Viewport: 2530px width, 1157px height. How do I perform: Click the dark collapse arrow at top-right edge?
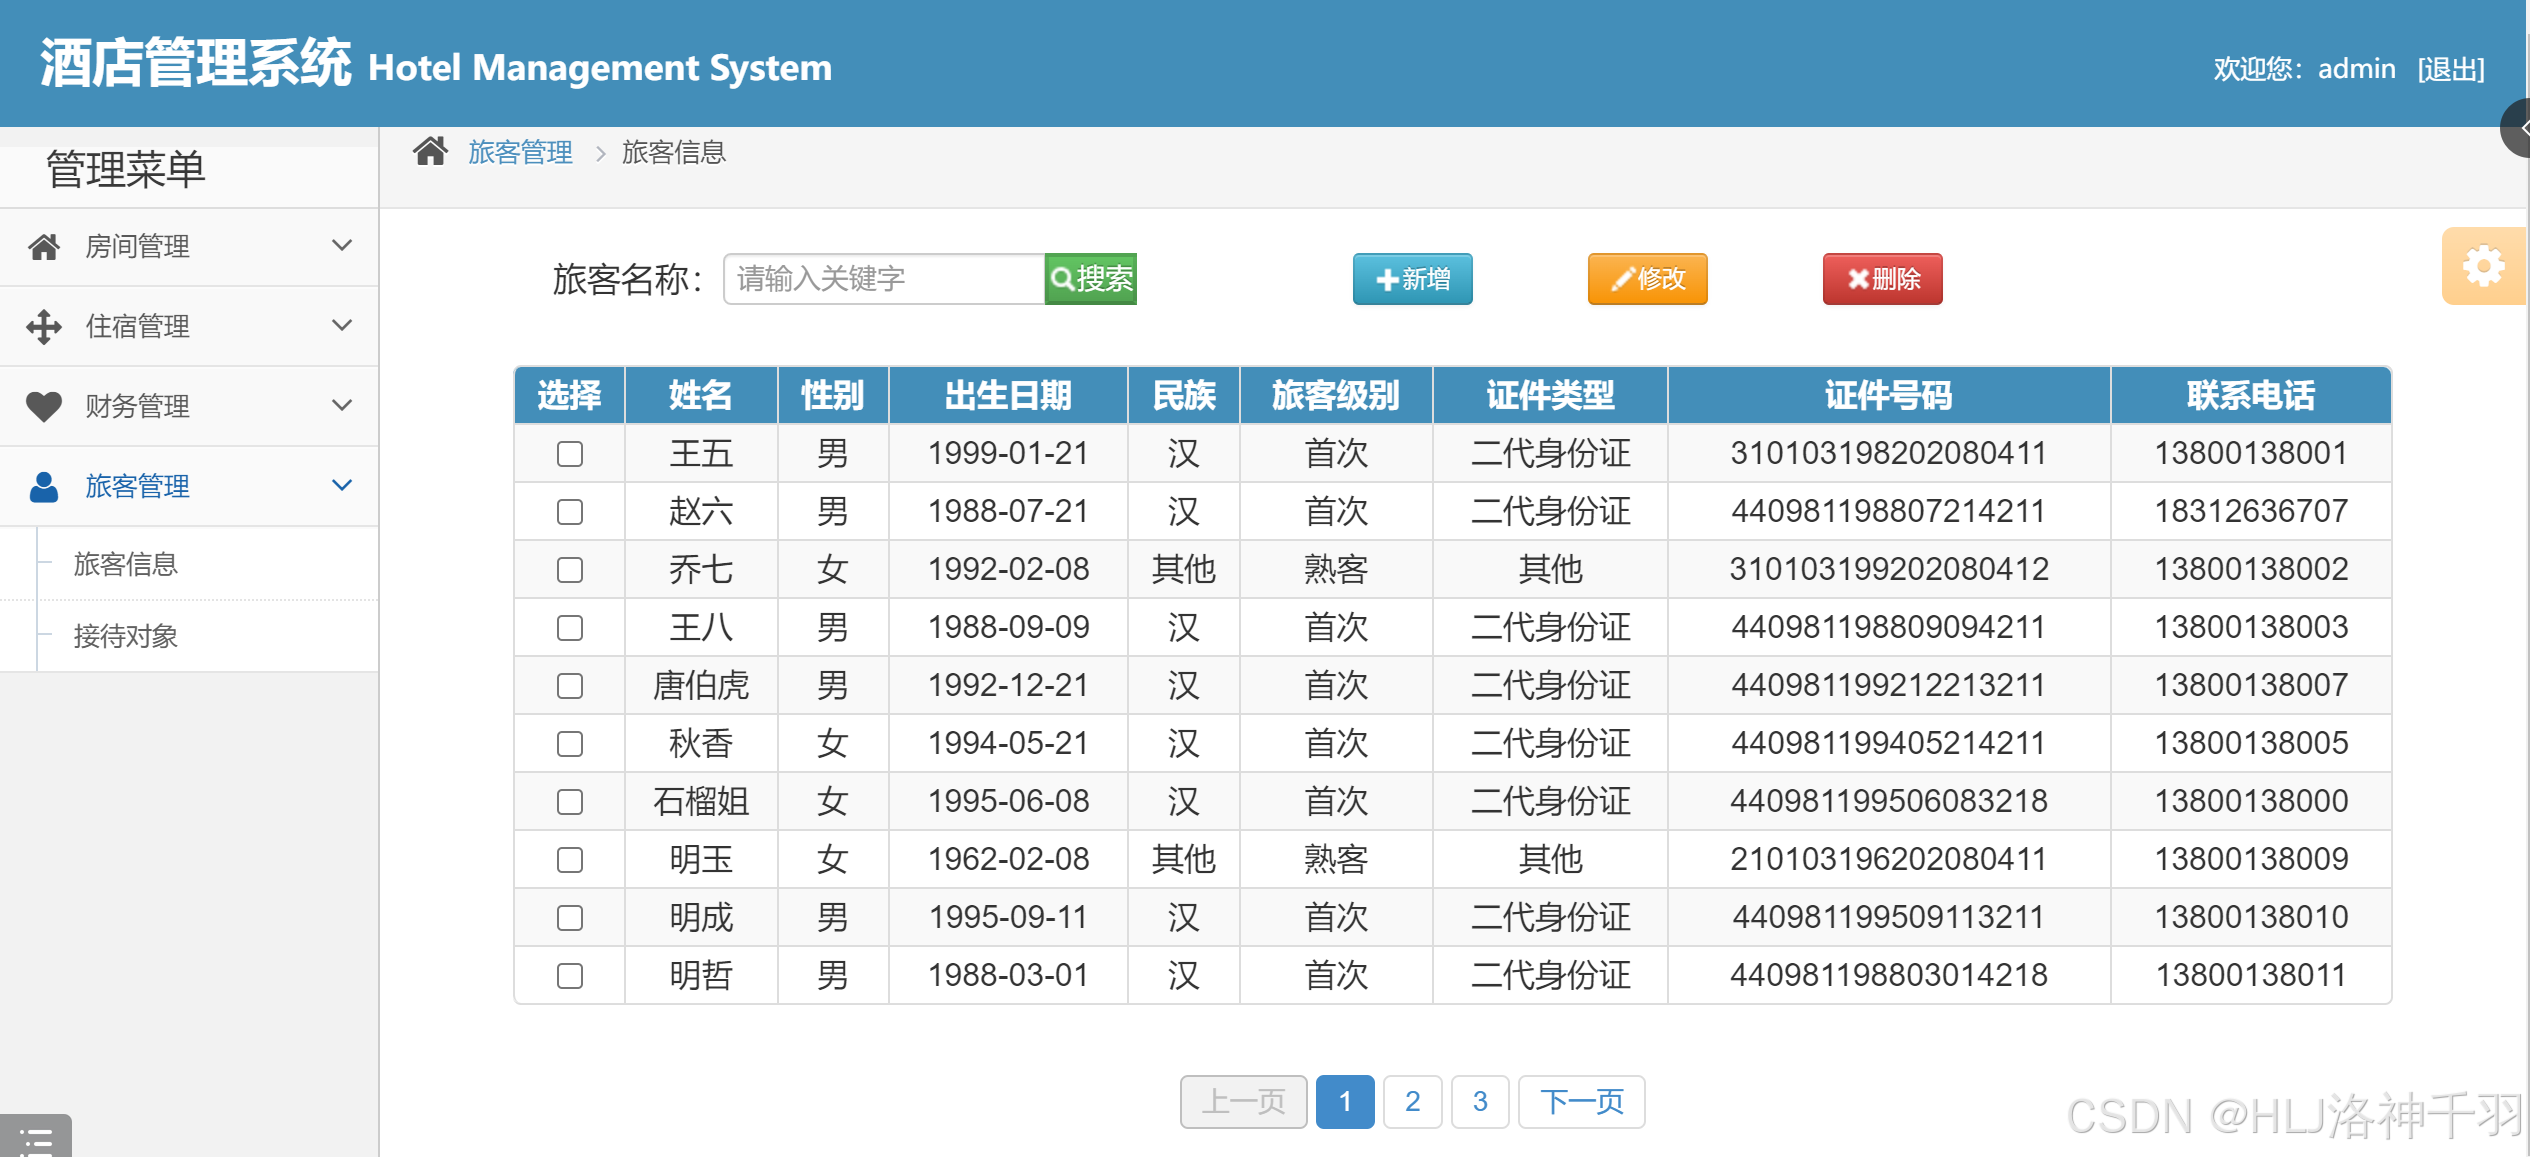[x=2518, y=128]
